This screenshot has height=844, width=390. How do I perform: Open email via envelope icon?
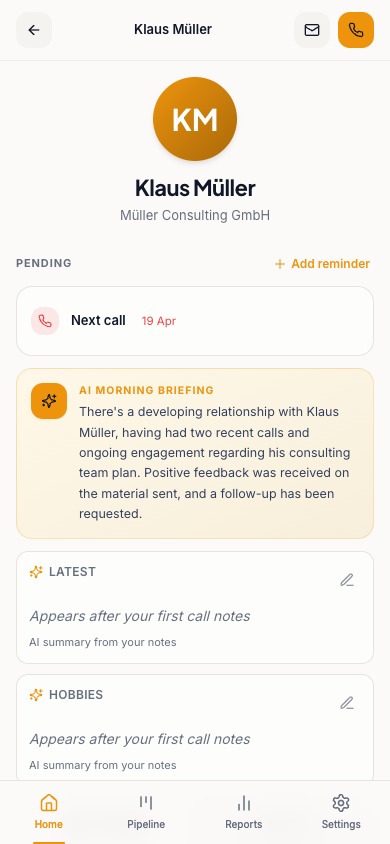[x=312, y=30]
